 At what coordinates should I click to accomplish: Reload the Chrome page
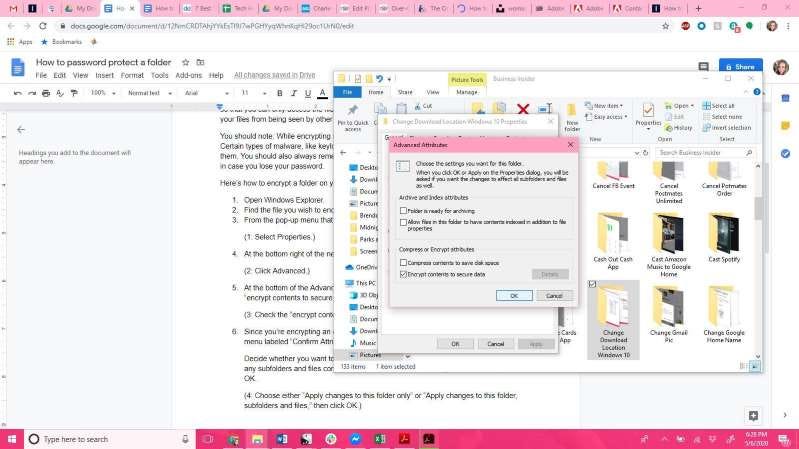[x=43, y=26]
